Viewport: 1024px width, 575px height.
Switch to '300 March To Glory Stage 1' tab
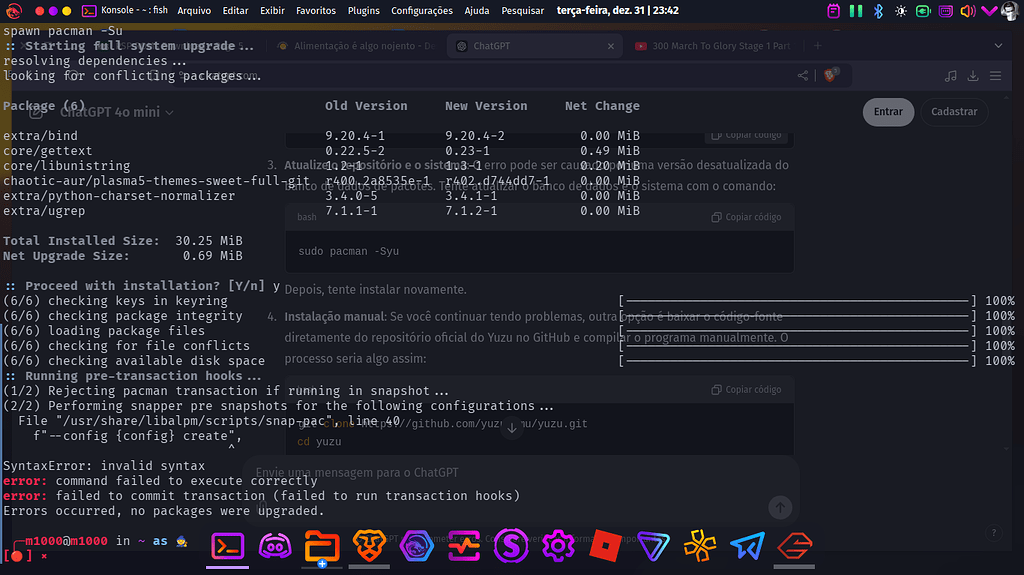tap(713, 46)
